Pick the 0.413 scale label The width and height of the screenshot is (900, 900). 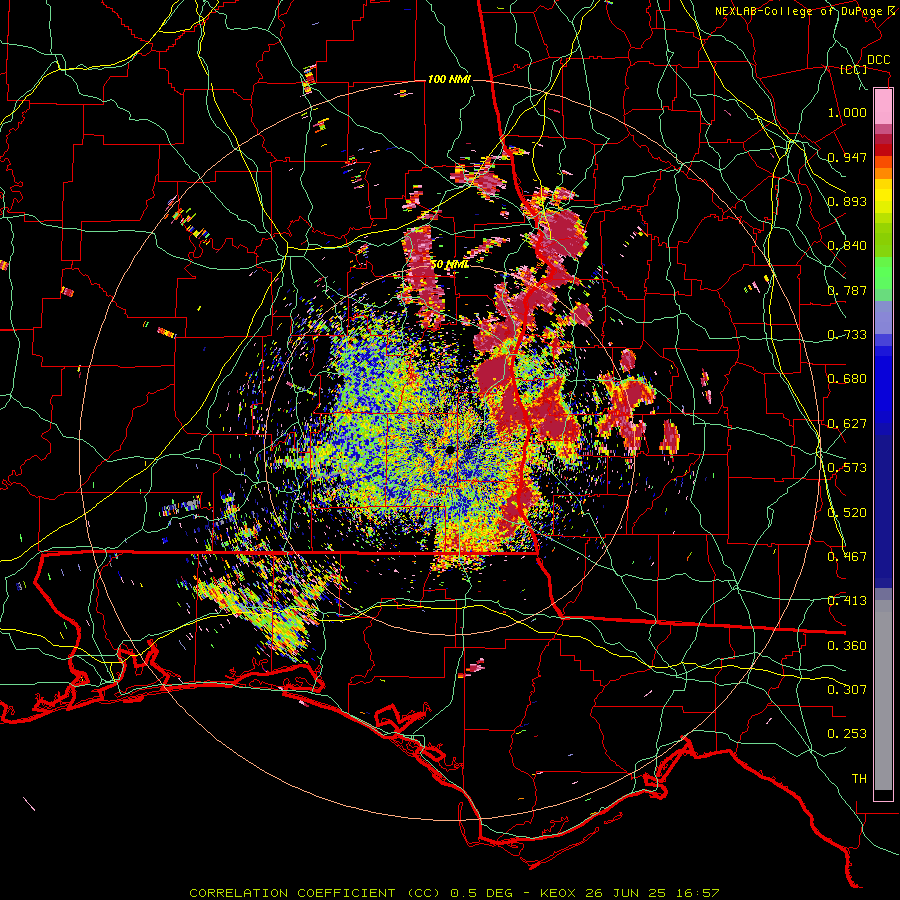(847, 601)
